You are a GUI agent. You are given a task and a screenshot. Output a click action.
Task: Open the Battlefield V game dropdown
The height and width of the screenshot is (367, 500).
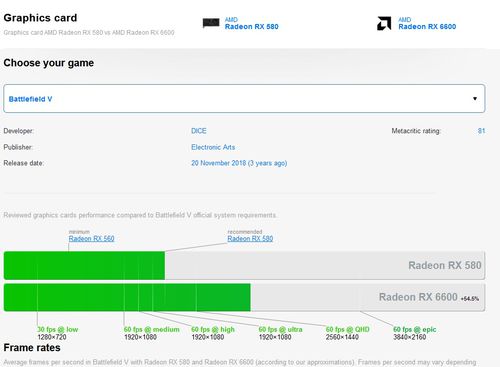pos(244,99)
